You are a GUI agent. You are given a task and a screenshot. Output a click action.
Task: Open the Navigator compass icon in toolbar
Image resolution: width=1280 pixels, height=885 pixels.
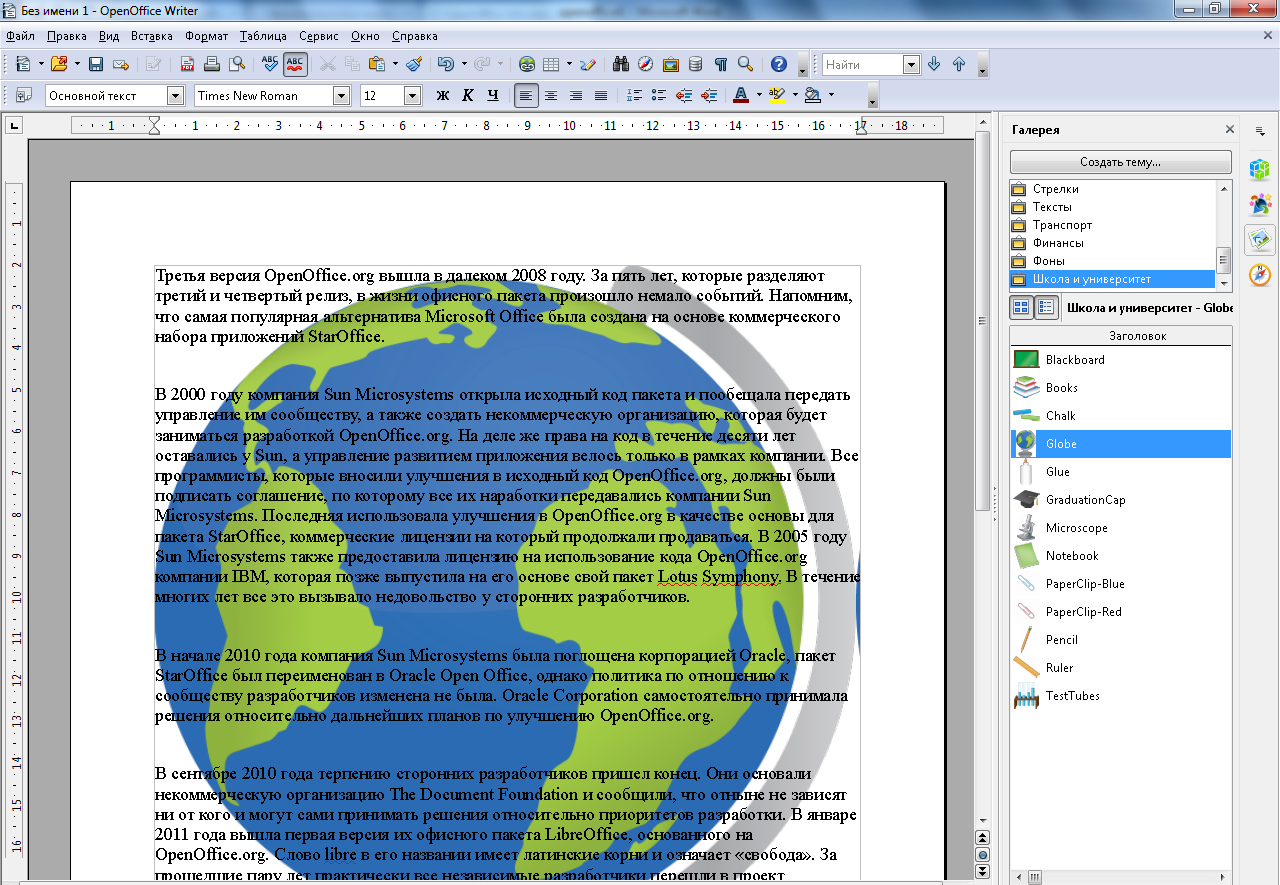pos(645,64)
